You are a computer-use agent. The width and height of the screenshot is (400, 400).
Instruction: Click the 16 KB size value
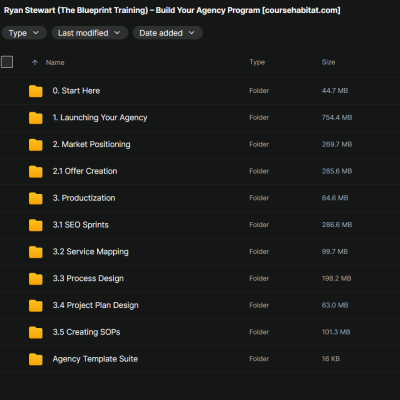click(x=331, y=359)
